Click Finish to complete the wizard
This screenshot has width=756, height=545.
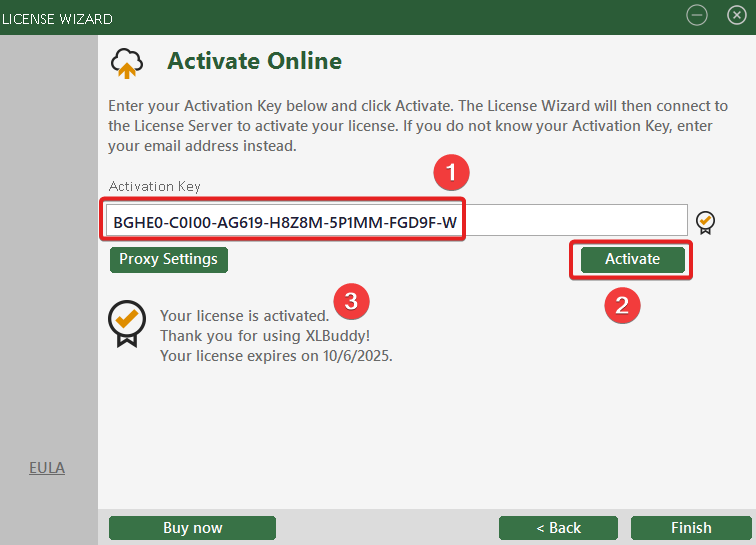click(691, 528)
